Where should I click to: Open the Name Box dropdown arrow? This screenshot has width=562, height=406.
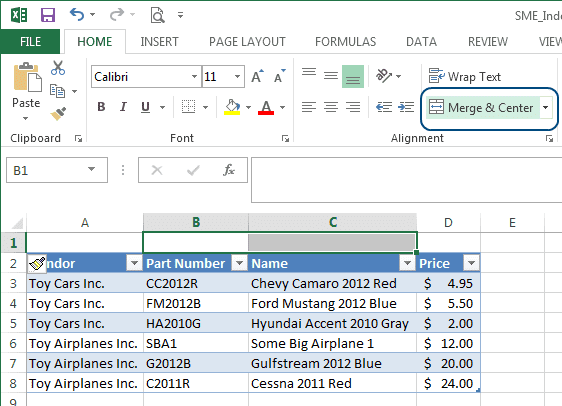click(x=91, y=169)
